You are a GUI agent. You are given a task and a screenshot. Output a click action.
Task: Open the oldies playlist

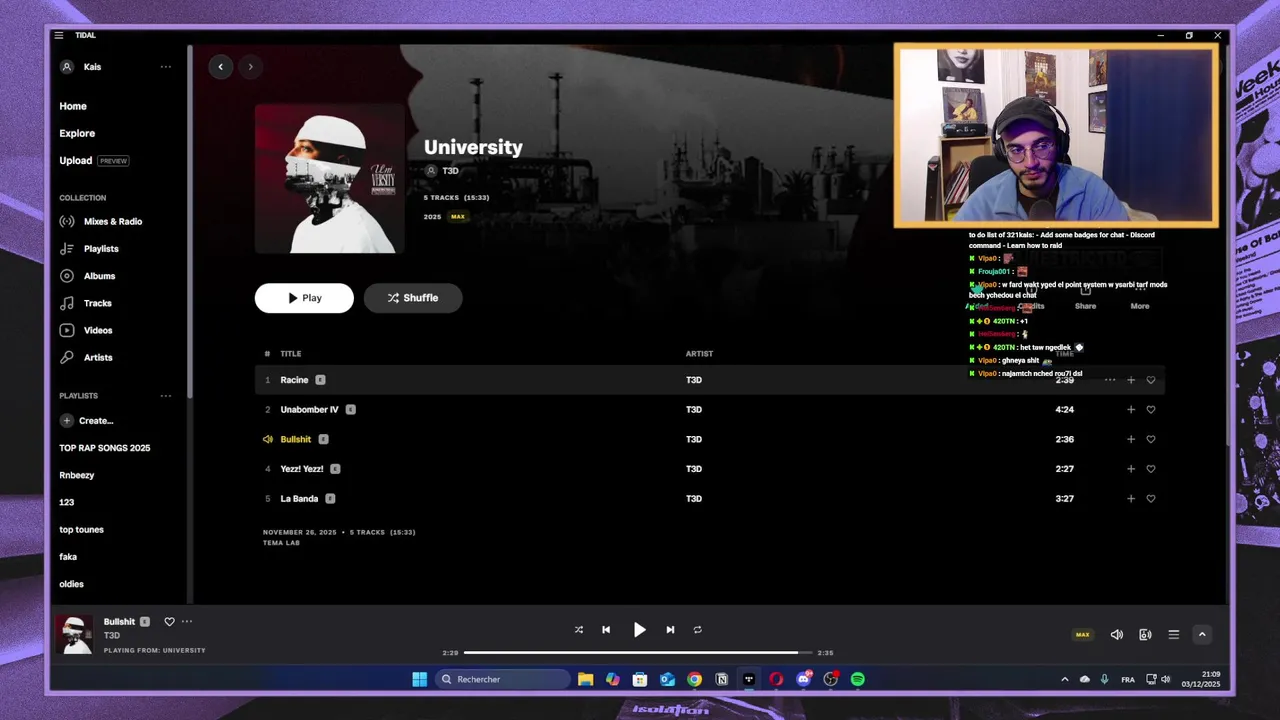click(x=72, y=584)
